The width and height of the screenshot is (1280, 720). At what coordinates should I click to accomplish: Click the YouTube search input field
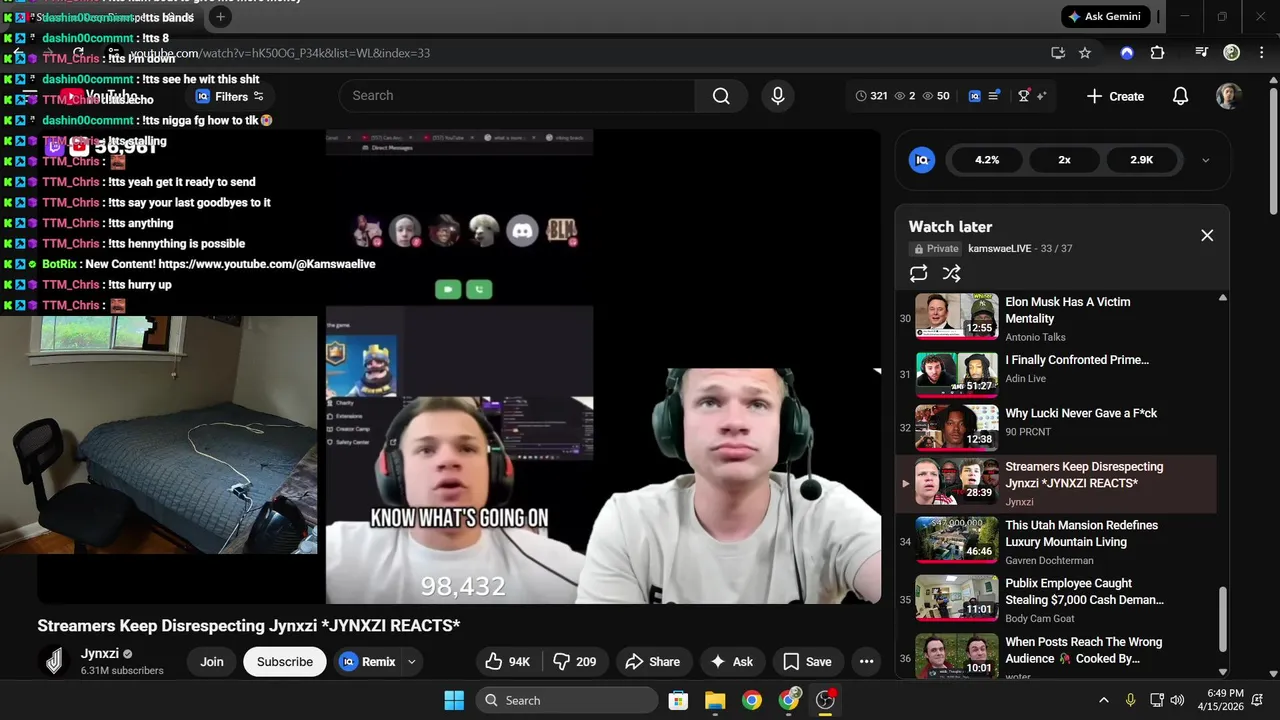click(517, 96)
